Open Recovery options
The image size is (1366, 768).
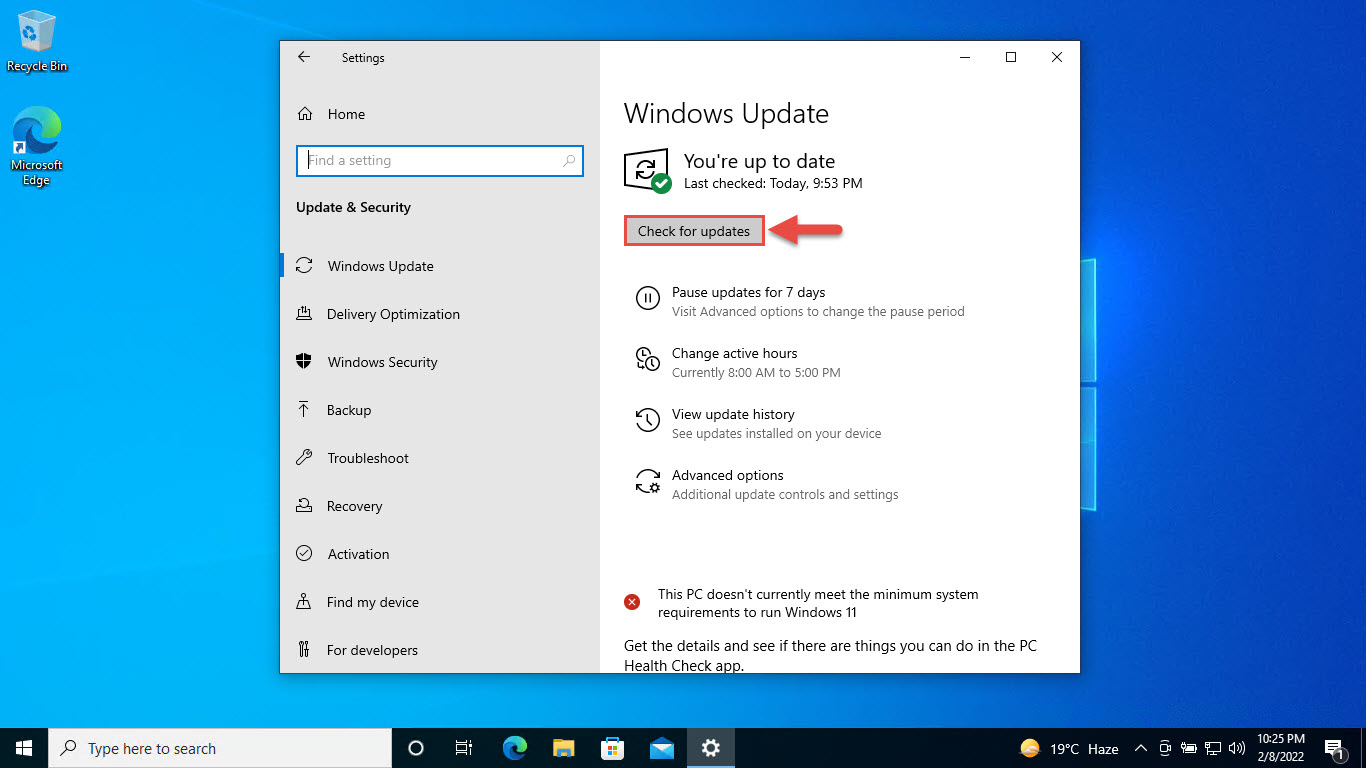point(354,506)
